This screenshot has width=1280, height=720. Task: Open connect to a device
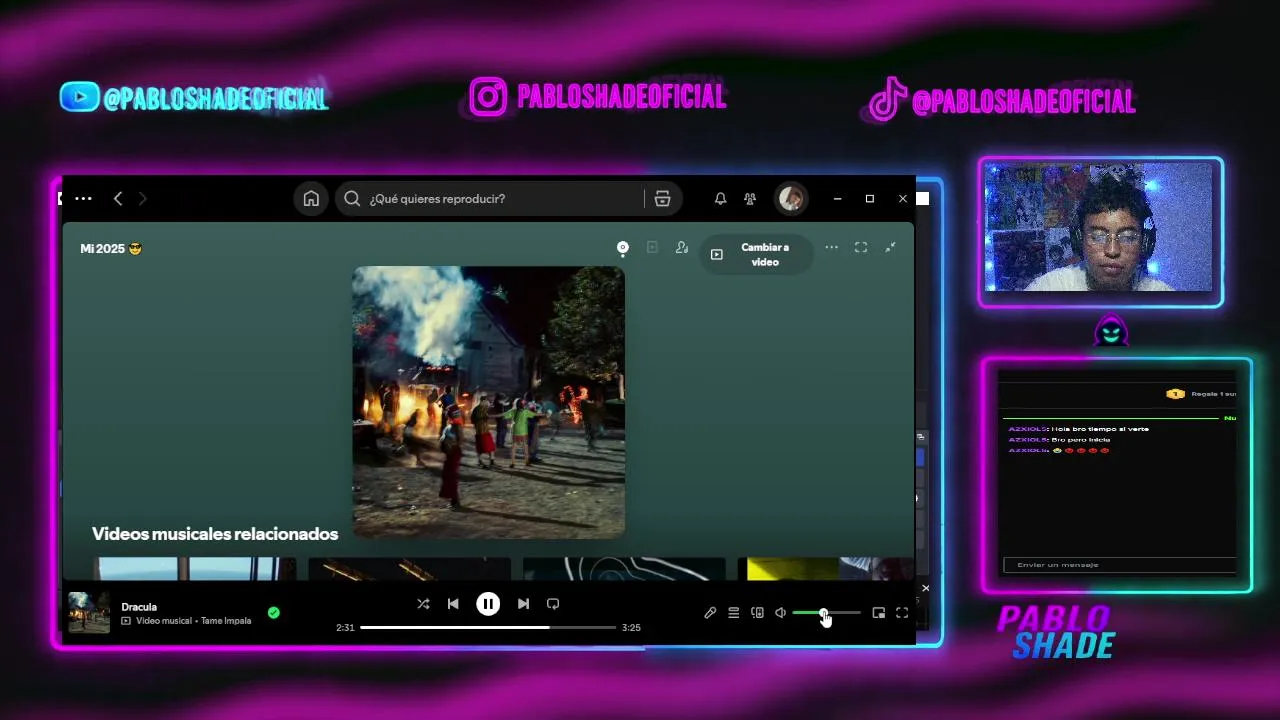click(x=757, y=613)
